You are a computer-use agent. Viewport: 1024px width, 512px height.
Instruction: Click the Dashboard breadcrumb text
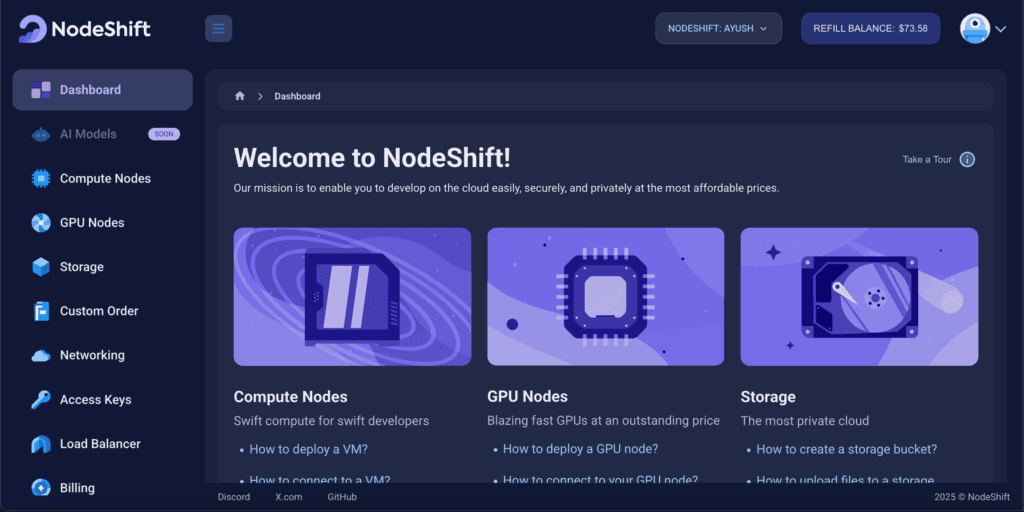pyautogui.click(x=297, y=96)
